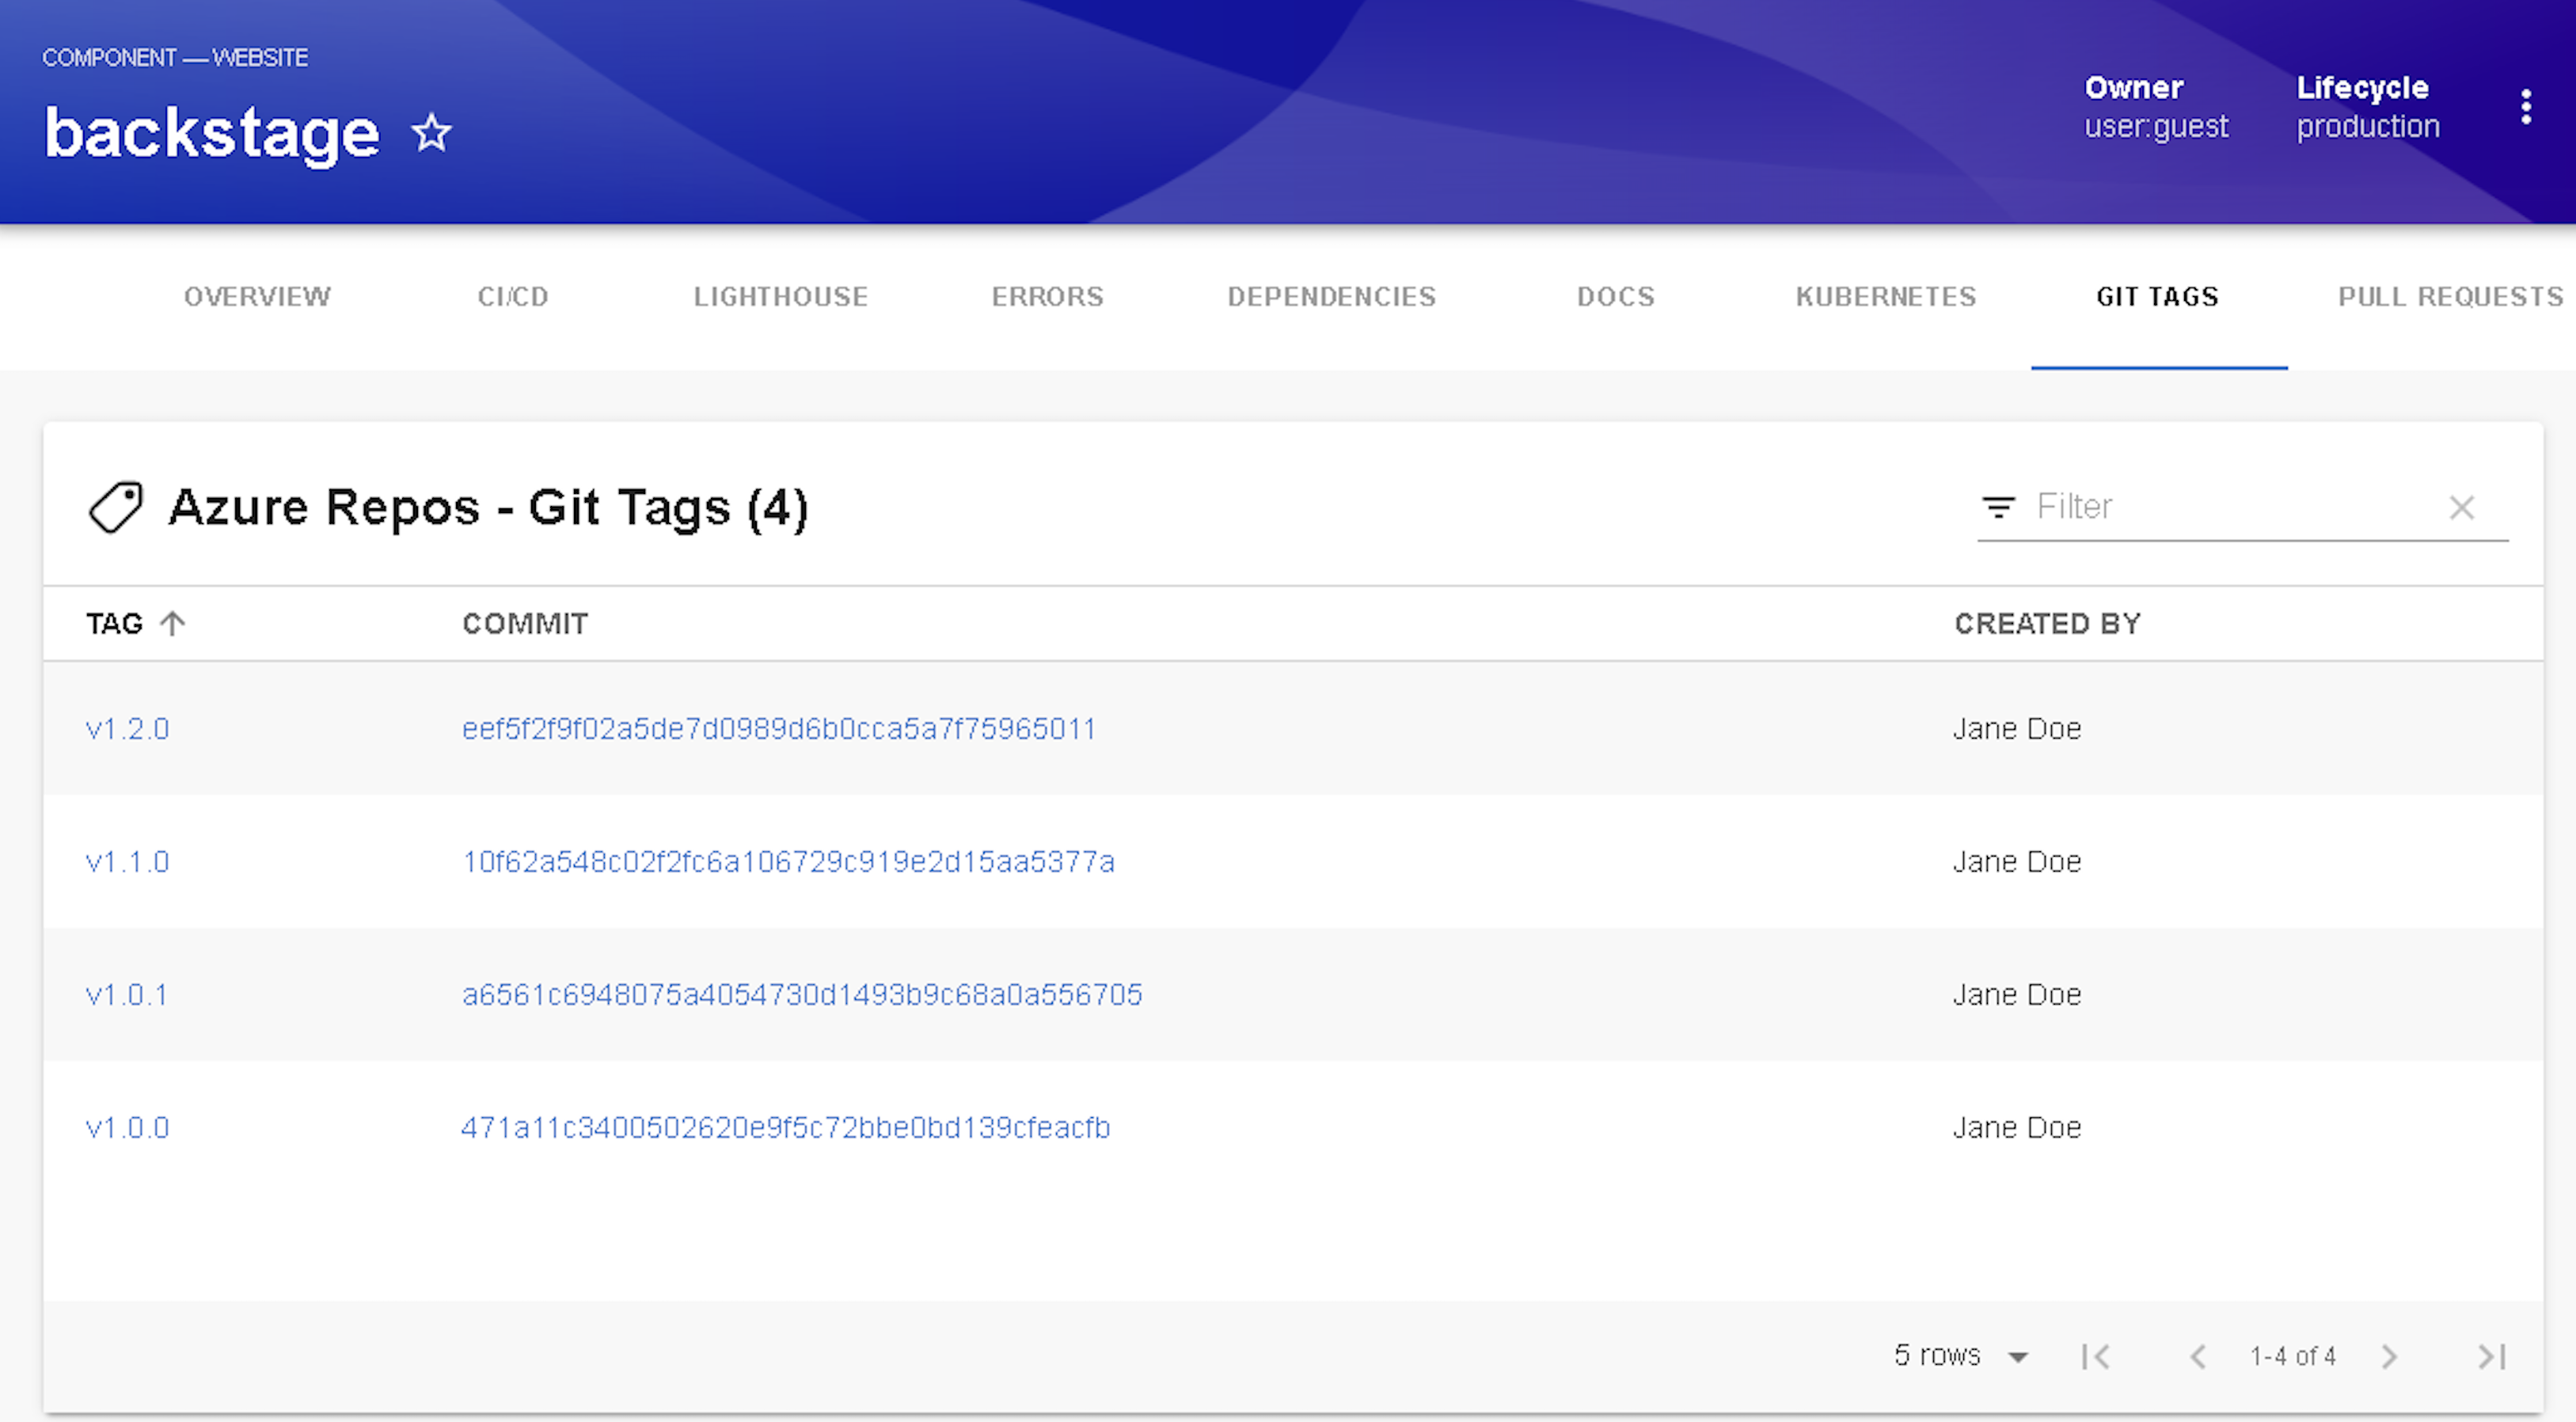Image resolution: width=2576 pixels, height=1422 pixels.
Task: Toggle the TAG column sort arrow
Action: tap(173, 624)
